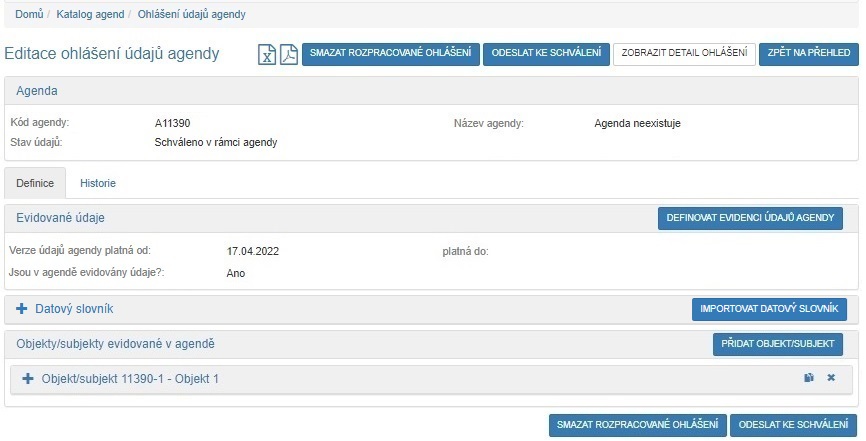
Task: Switch to the Definice tab
Action: (x=35, y=184)
